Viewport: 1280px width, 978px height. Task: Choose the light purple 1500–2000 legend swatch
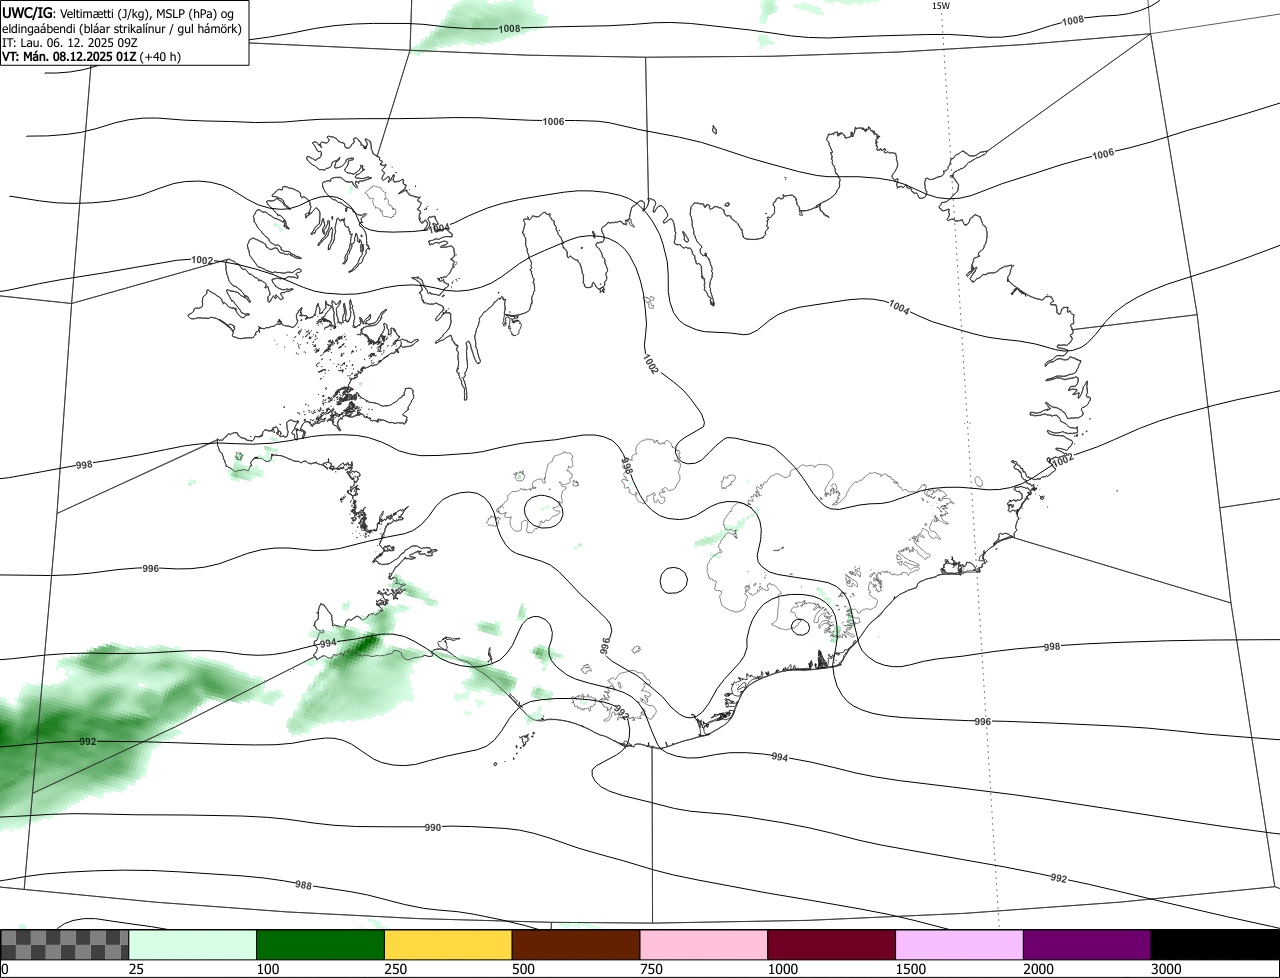tap(960, 945)
